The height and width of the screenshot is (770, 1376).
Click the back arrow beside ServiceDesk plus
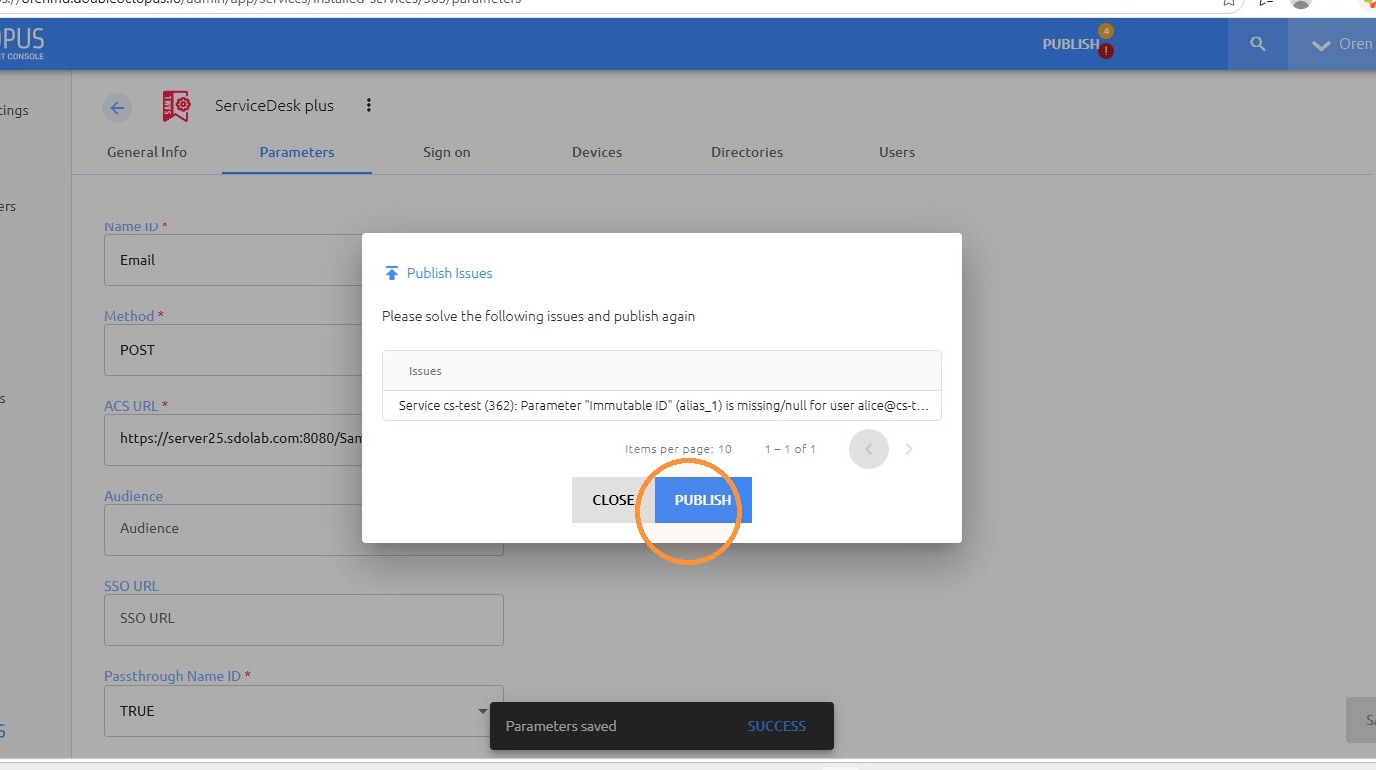117,108
